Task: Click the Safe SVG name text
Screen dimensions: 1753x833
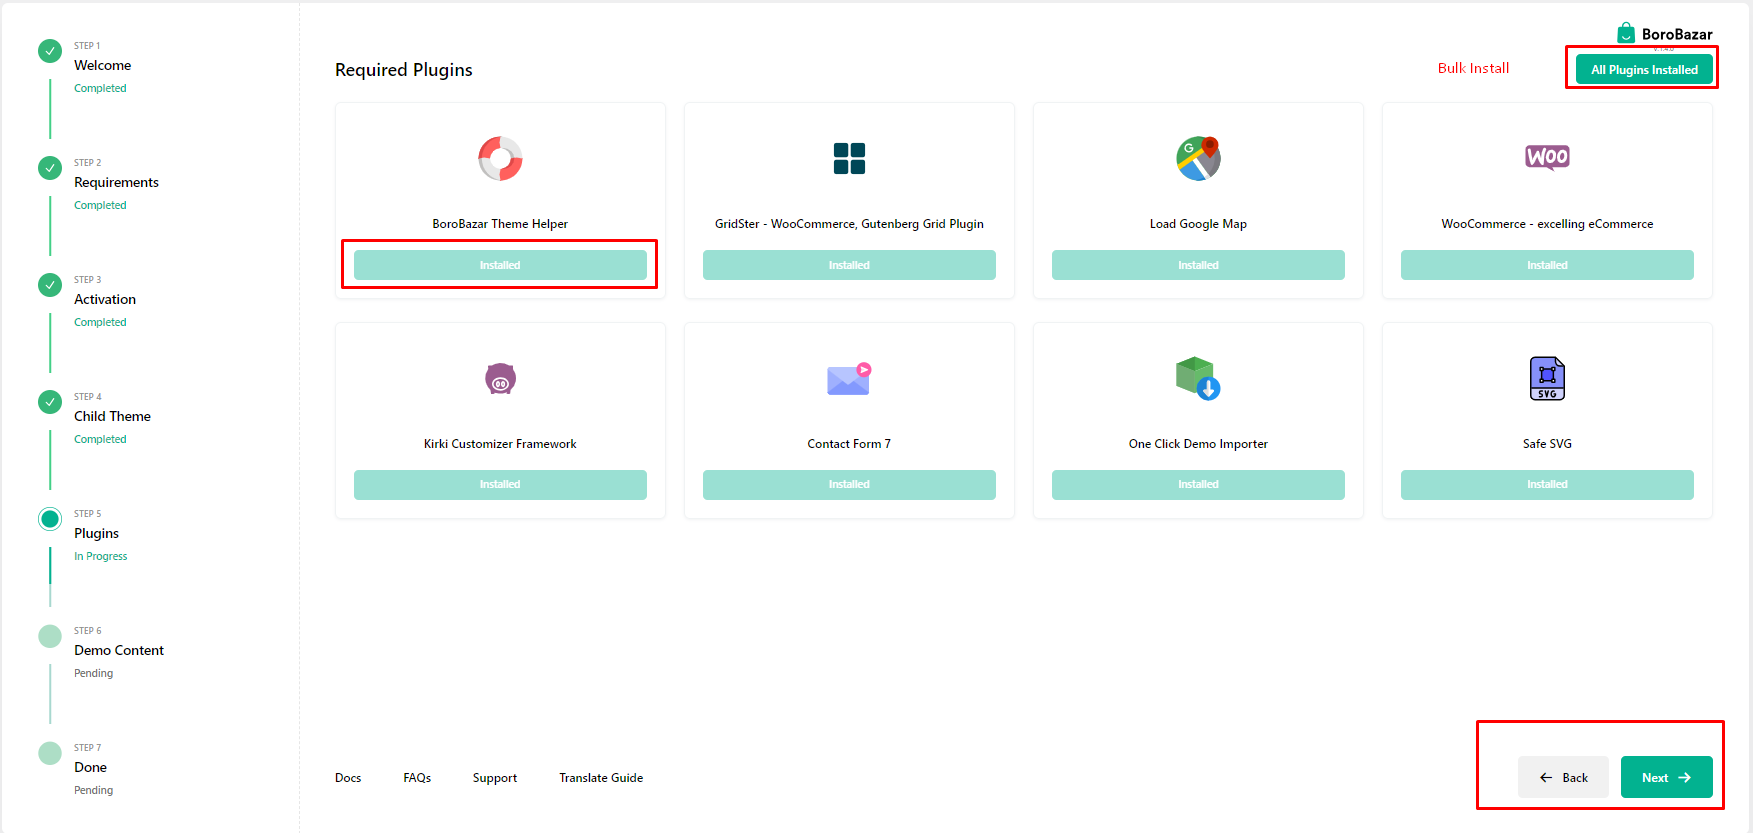Action: [1547, 444]
